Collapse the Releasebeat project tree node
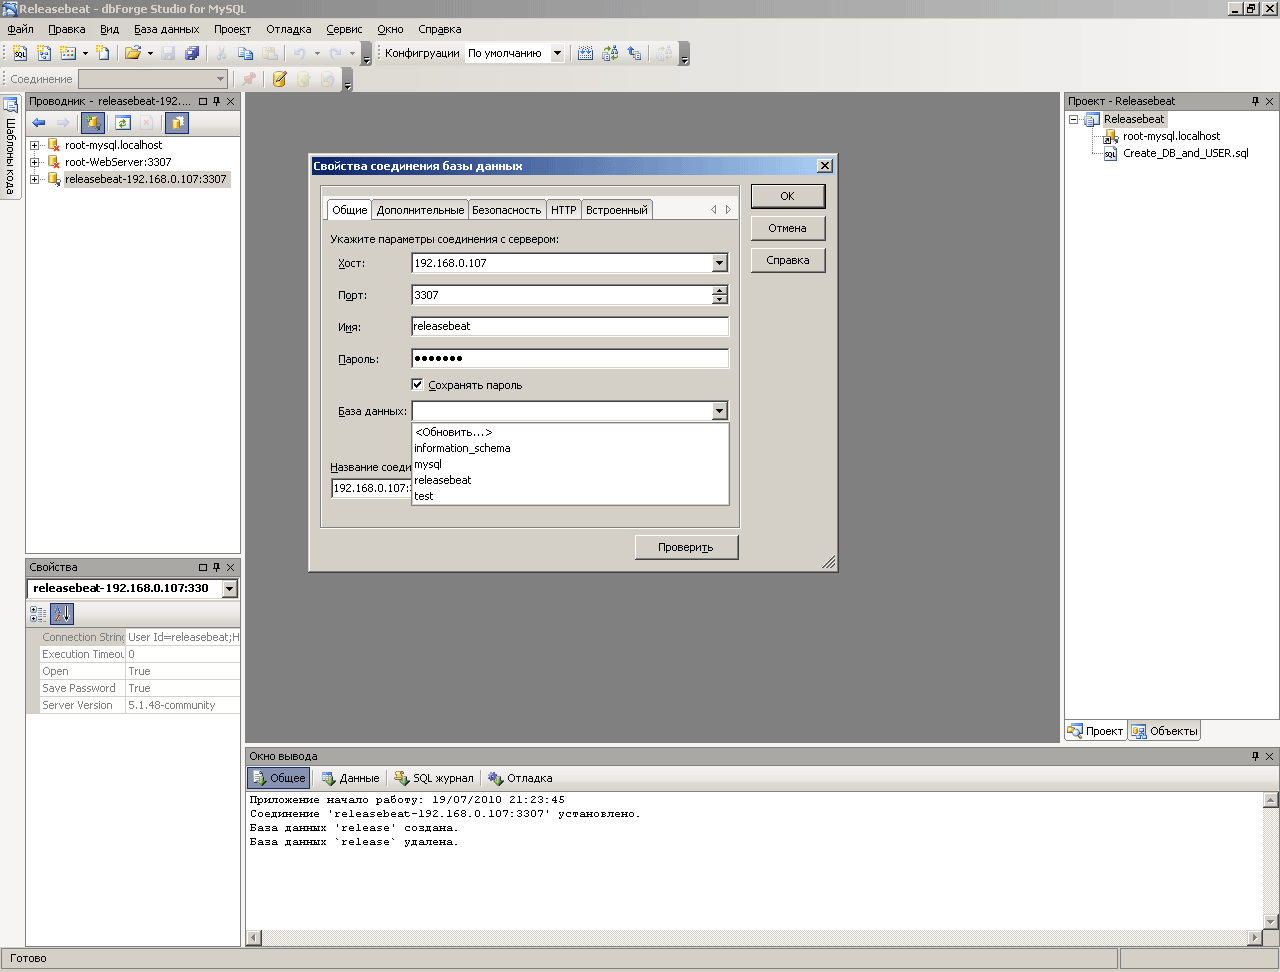 point(1074,119)
